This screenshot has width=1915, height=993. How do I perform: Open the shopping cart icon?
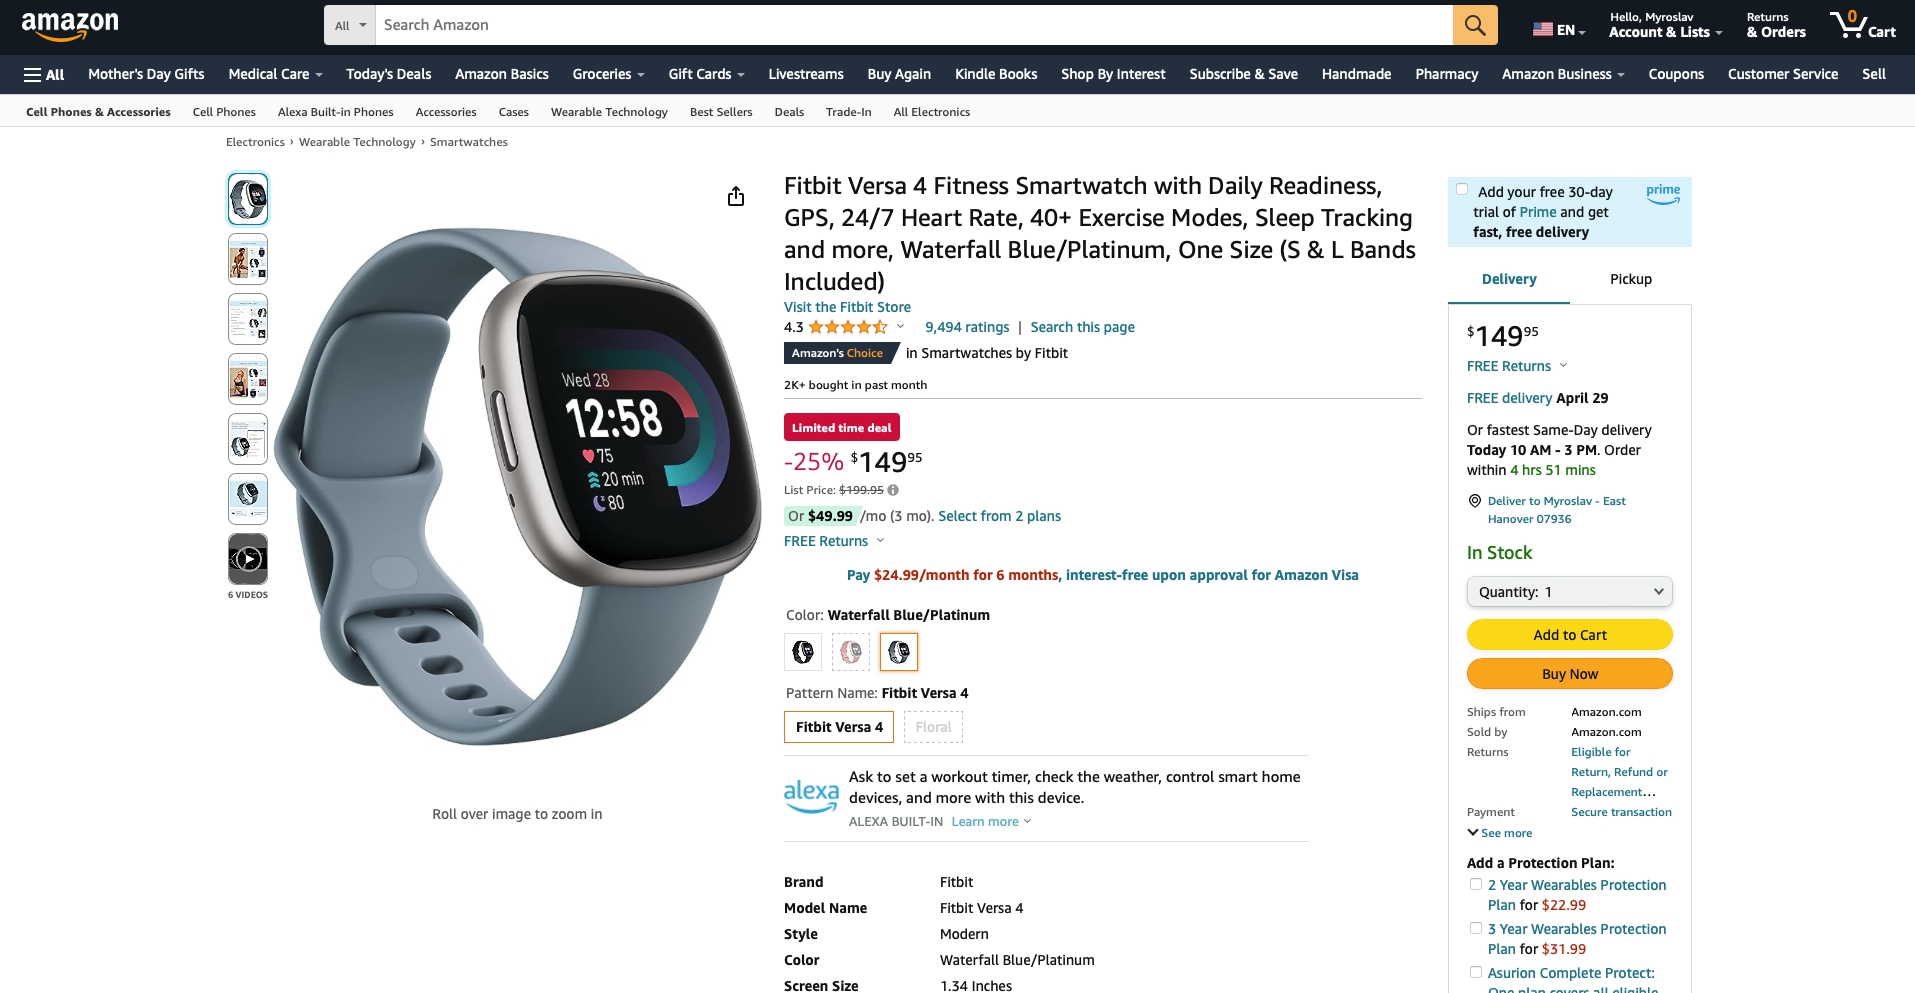tap(1862, 25)
